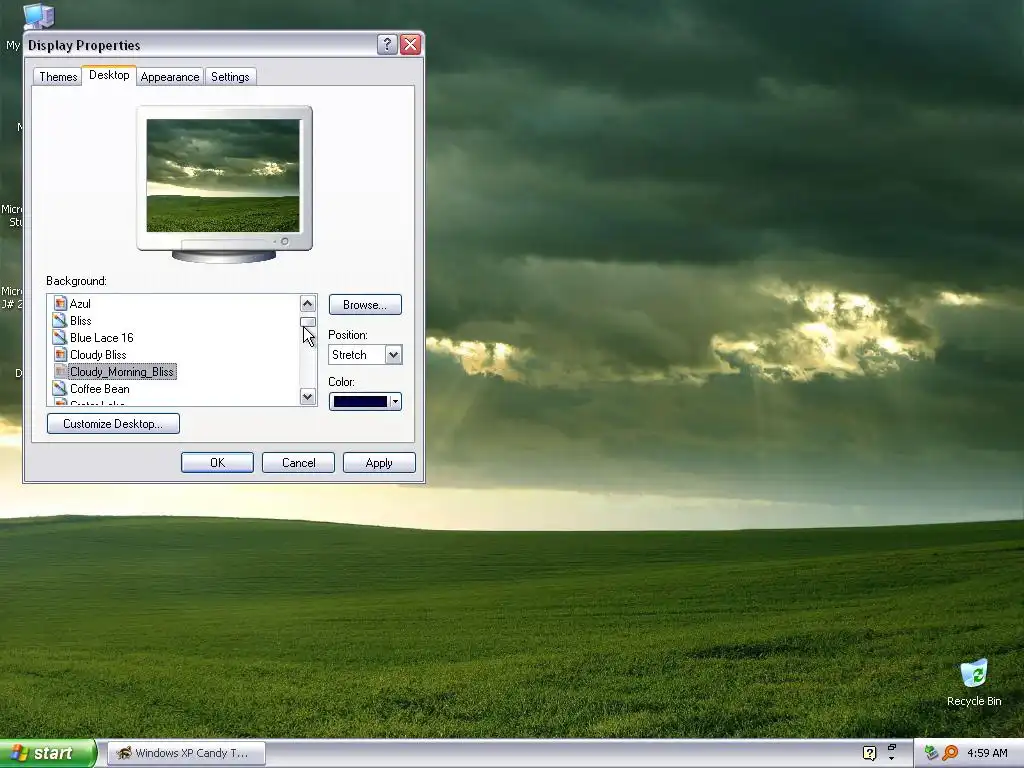Click the monitor wallpaper preview image

pos(223,176)
